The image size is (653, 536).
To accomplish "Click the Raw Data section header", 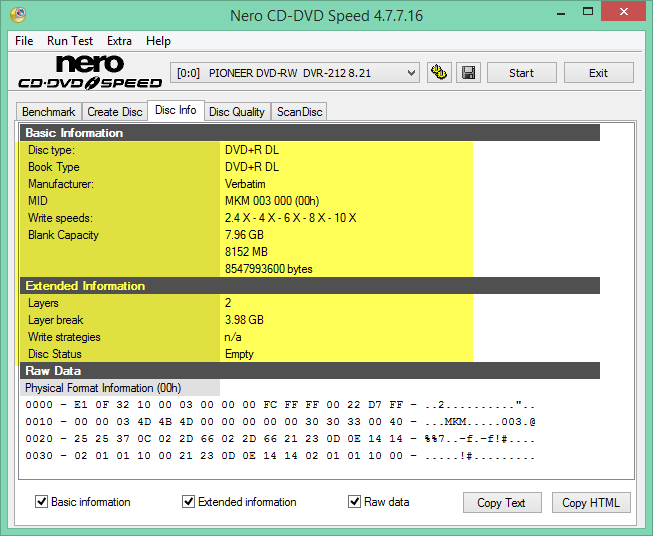I will [x=310, y=371].
